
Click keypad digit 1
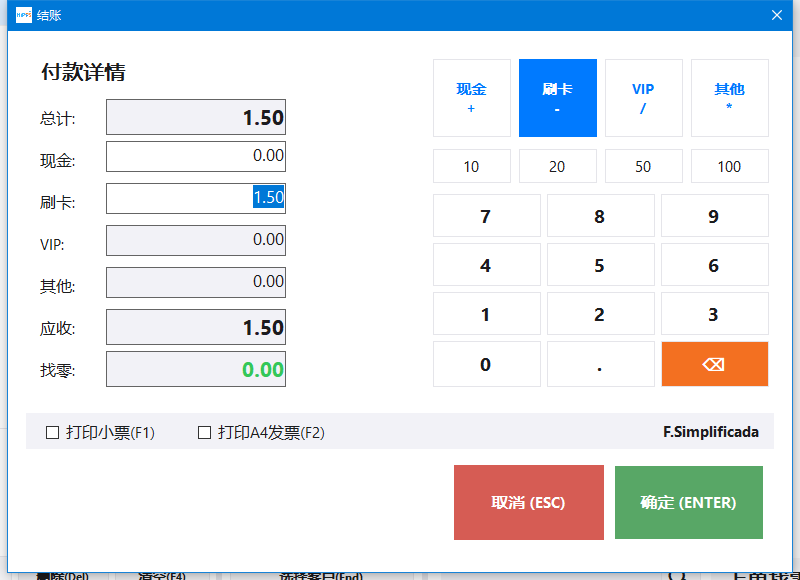tap(486, 314)
